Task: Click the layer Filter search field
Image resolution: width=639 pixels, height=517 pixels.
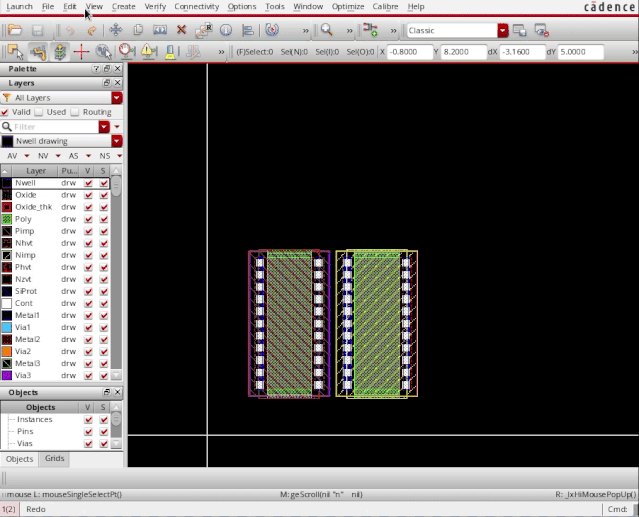Action: [55, 127]
